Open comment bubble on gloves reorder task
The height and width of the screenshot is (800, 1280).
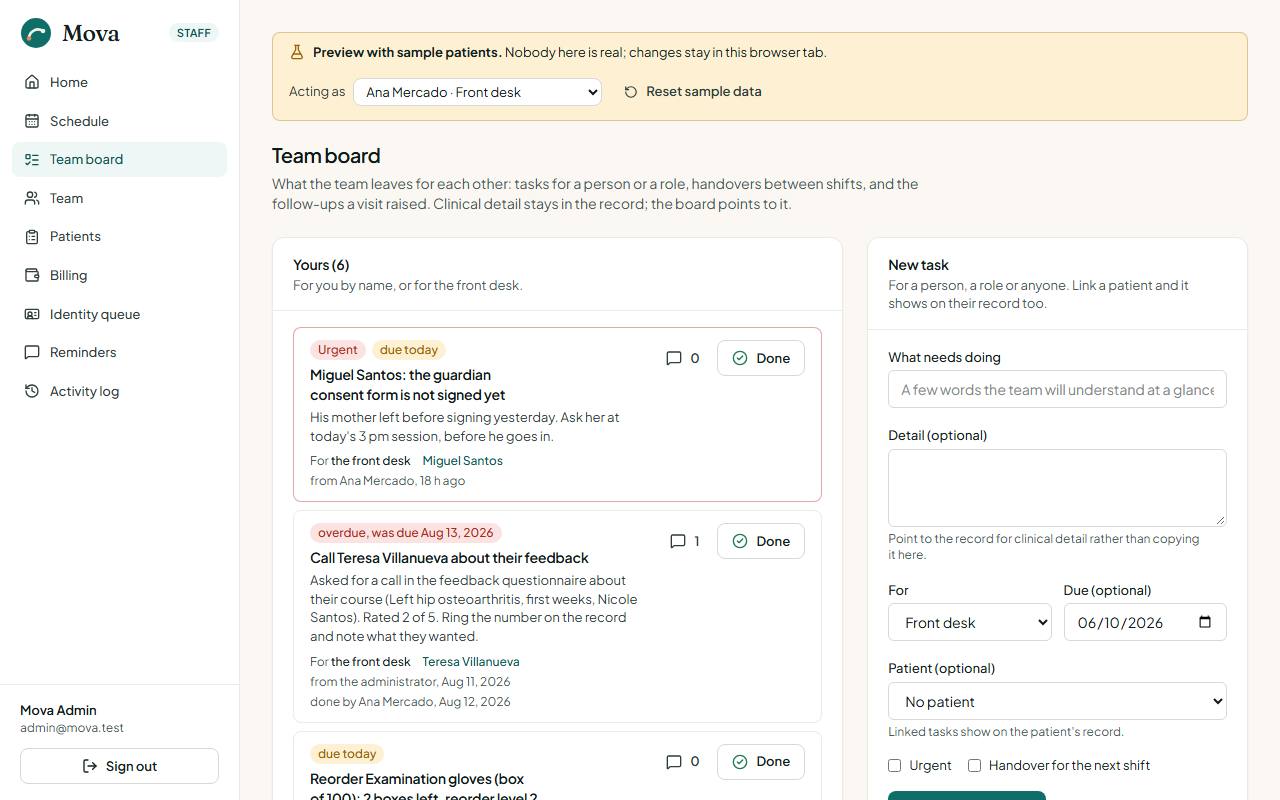click(x=674, y=762)
